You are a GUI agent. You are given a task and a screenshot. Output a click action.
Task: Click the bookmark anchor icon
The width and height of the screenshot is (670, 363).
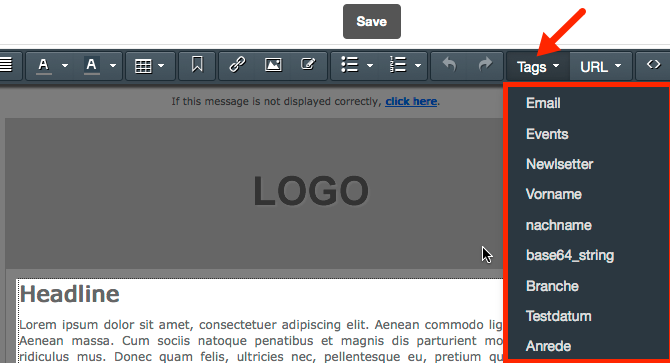tap(197, 65)
